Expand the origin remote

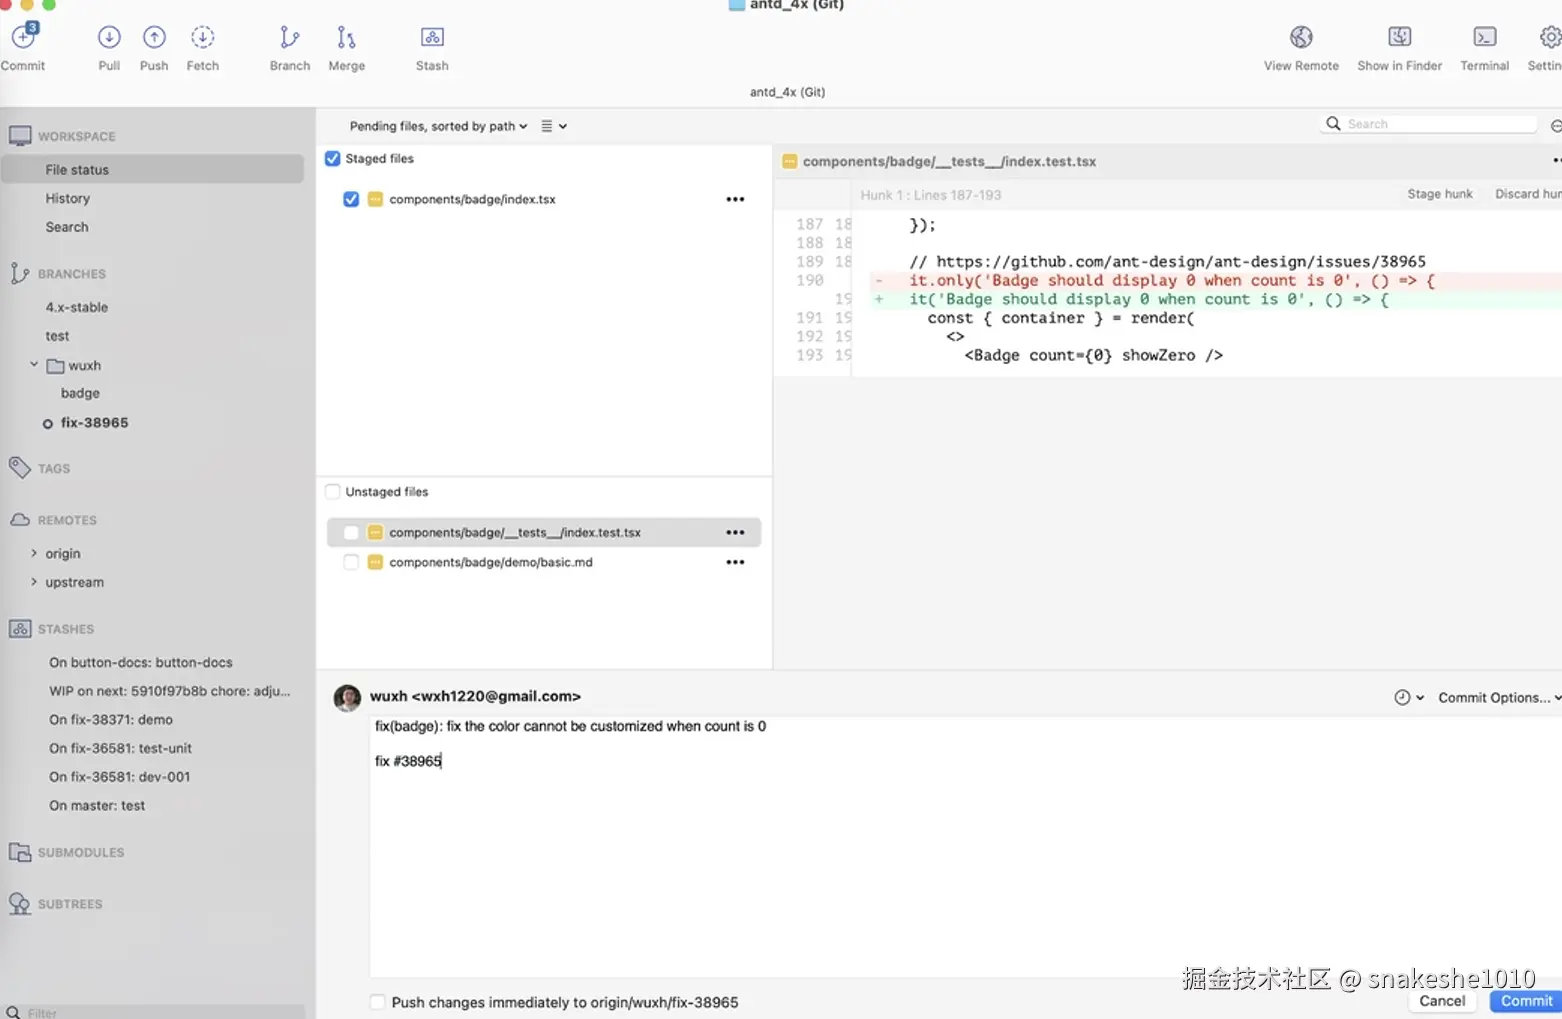34,553
